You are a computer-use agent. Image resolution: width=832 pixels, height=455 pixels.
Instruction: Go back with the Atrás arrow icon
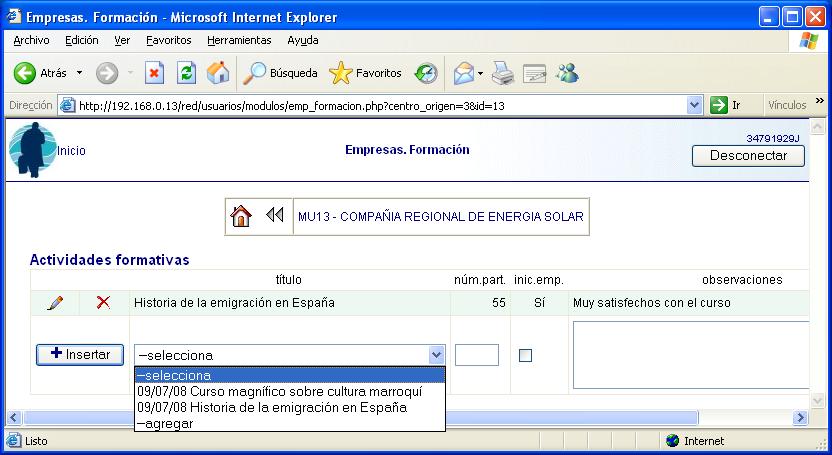(x=24, y=73)
